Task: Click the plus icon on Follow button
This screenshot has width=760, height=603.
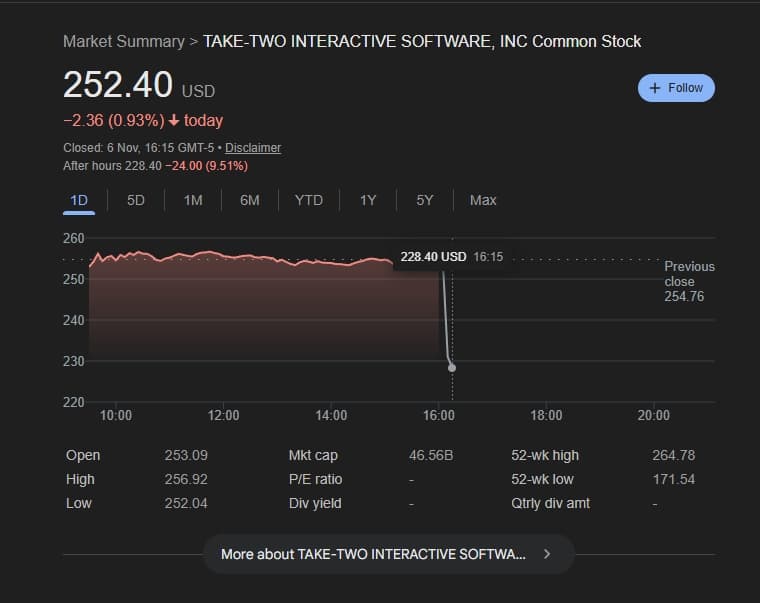Action: coord(655,88)
